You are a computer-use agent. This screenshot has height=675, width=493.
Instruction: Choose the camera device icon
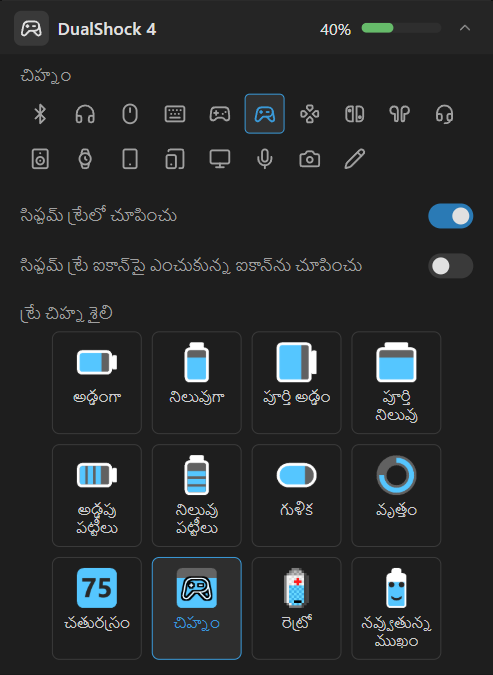tap(310, 159)
